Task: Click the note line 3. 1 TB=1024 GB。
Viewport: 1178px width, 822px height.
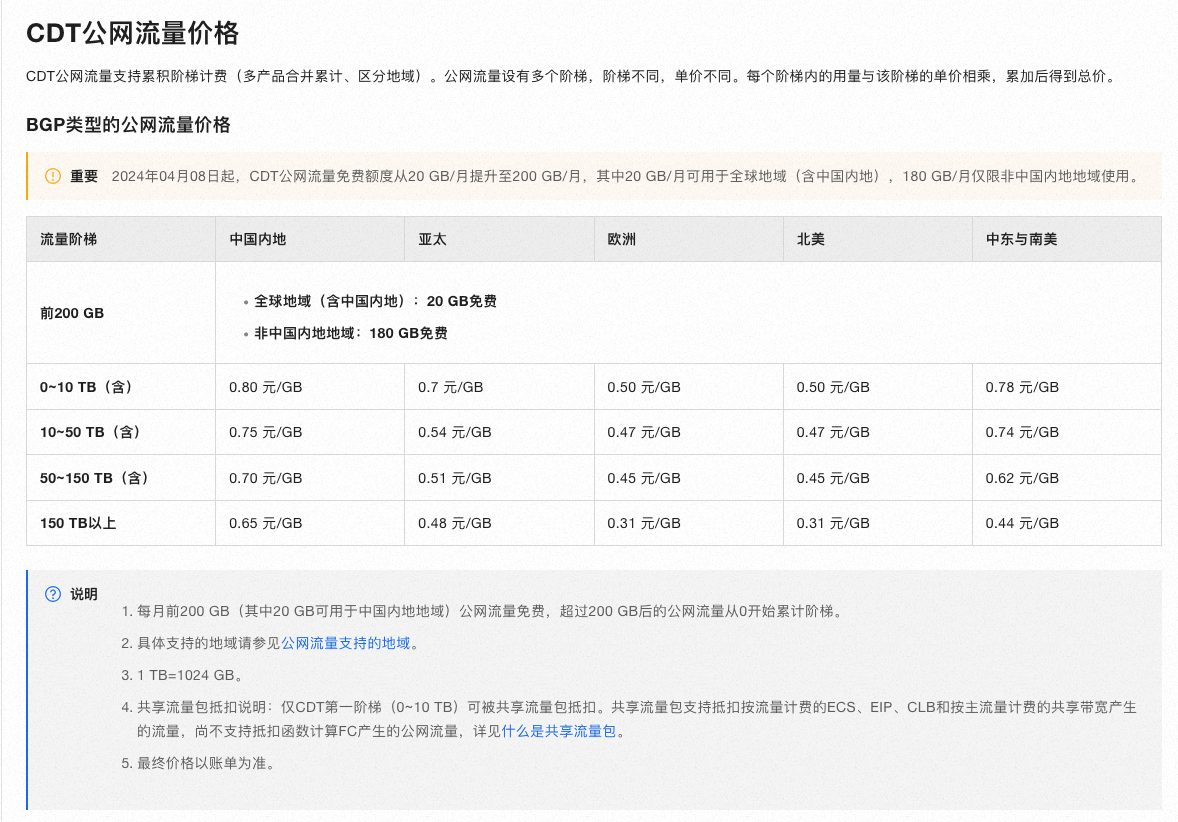Action: [183, 675]
